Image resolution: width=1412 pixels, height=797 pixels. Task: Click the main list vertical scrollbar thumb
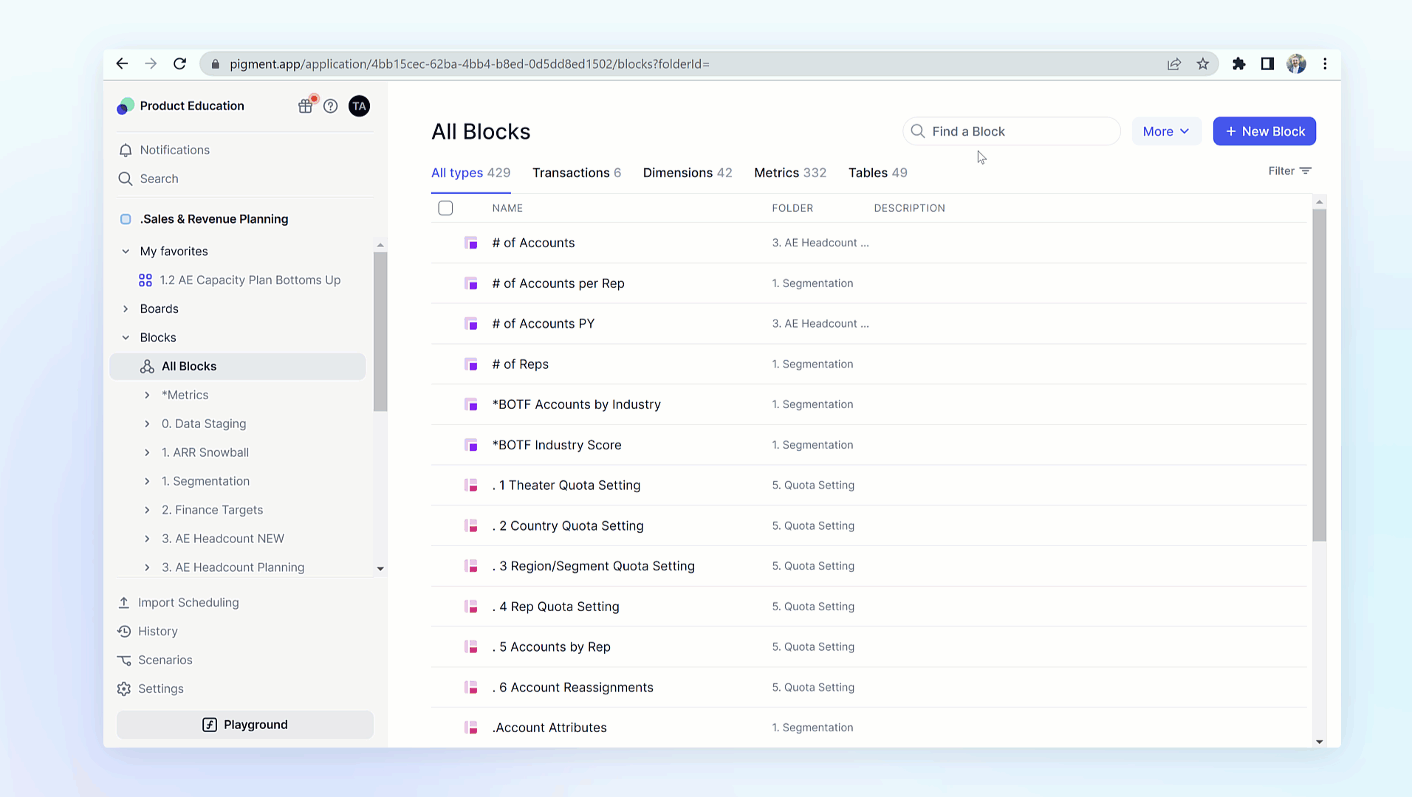coord(1319,375)
